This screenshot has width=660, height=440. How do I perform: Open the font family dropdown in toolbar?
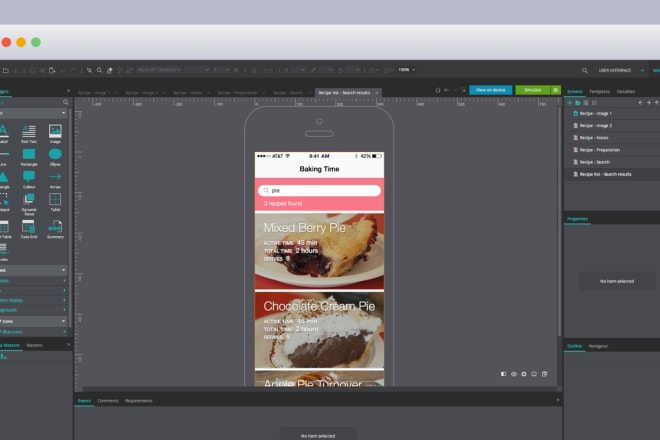pyautogui.click(x=159, y=70)
